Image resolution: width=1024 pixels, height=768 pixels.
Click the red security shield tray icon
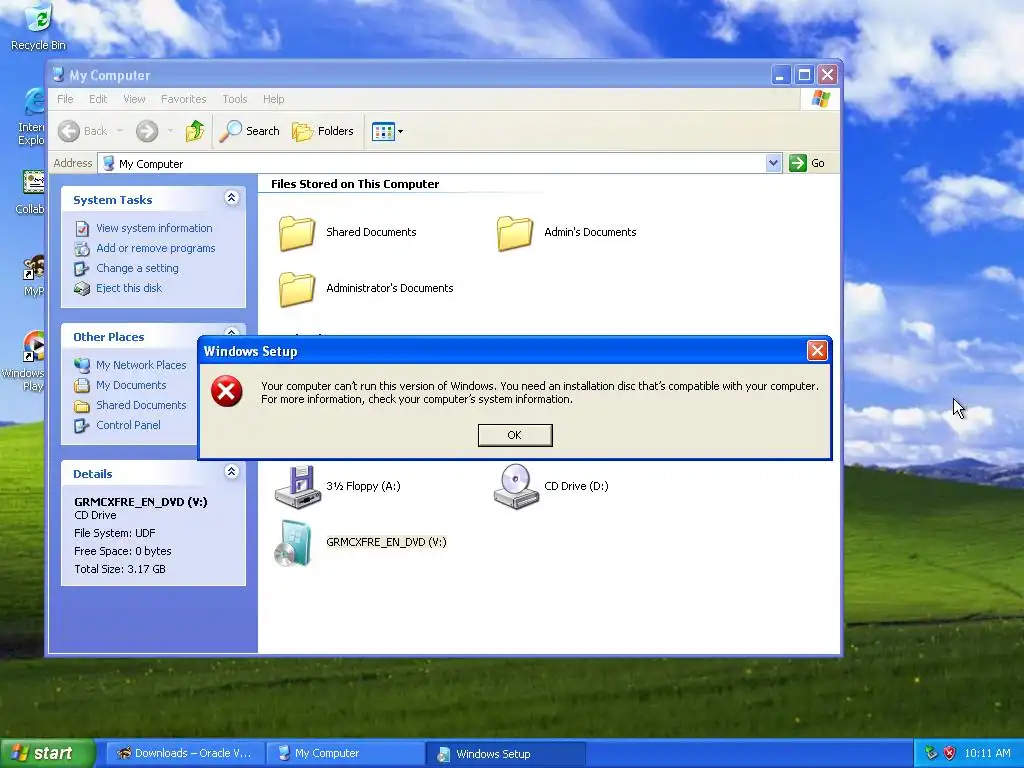950,753
